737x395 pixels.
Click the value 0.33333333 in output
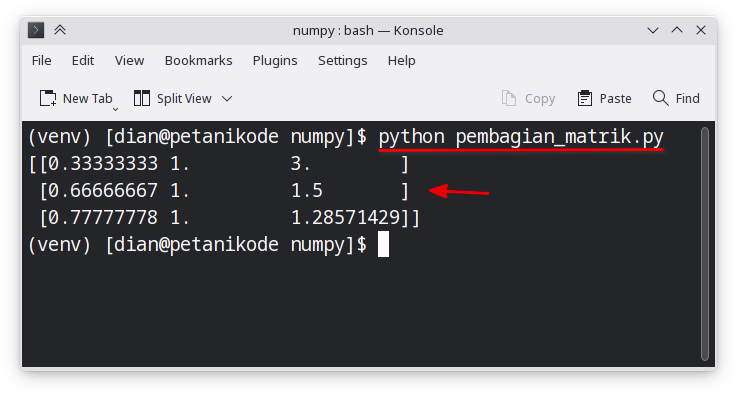103,164
